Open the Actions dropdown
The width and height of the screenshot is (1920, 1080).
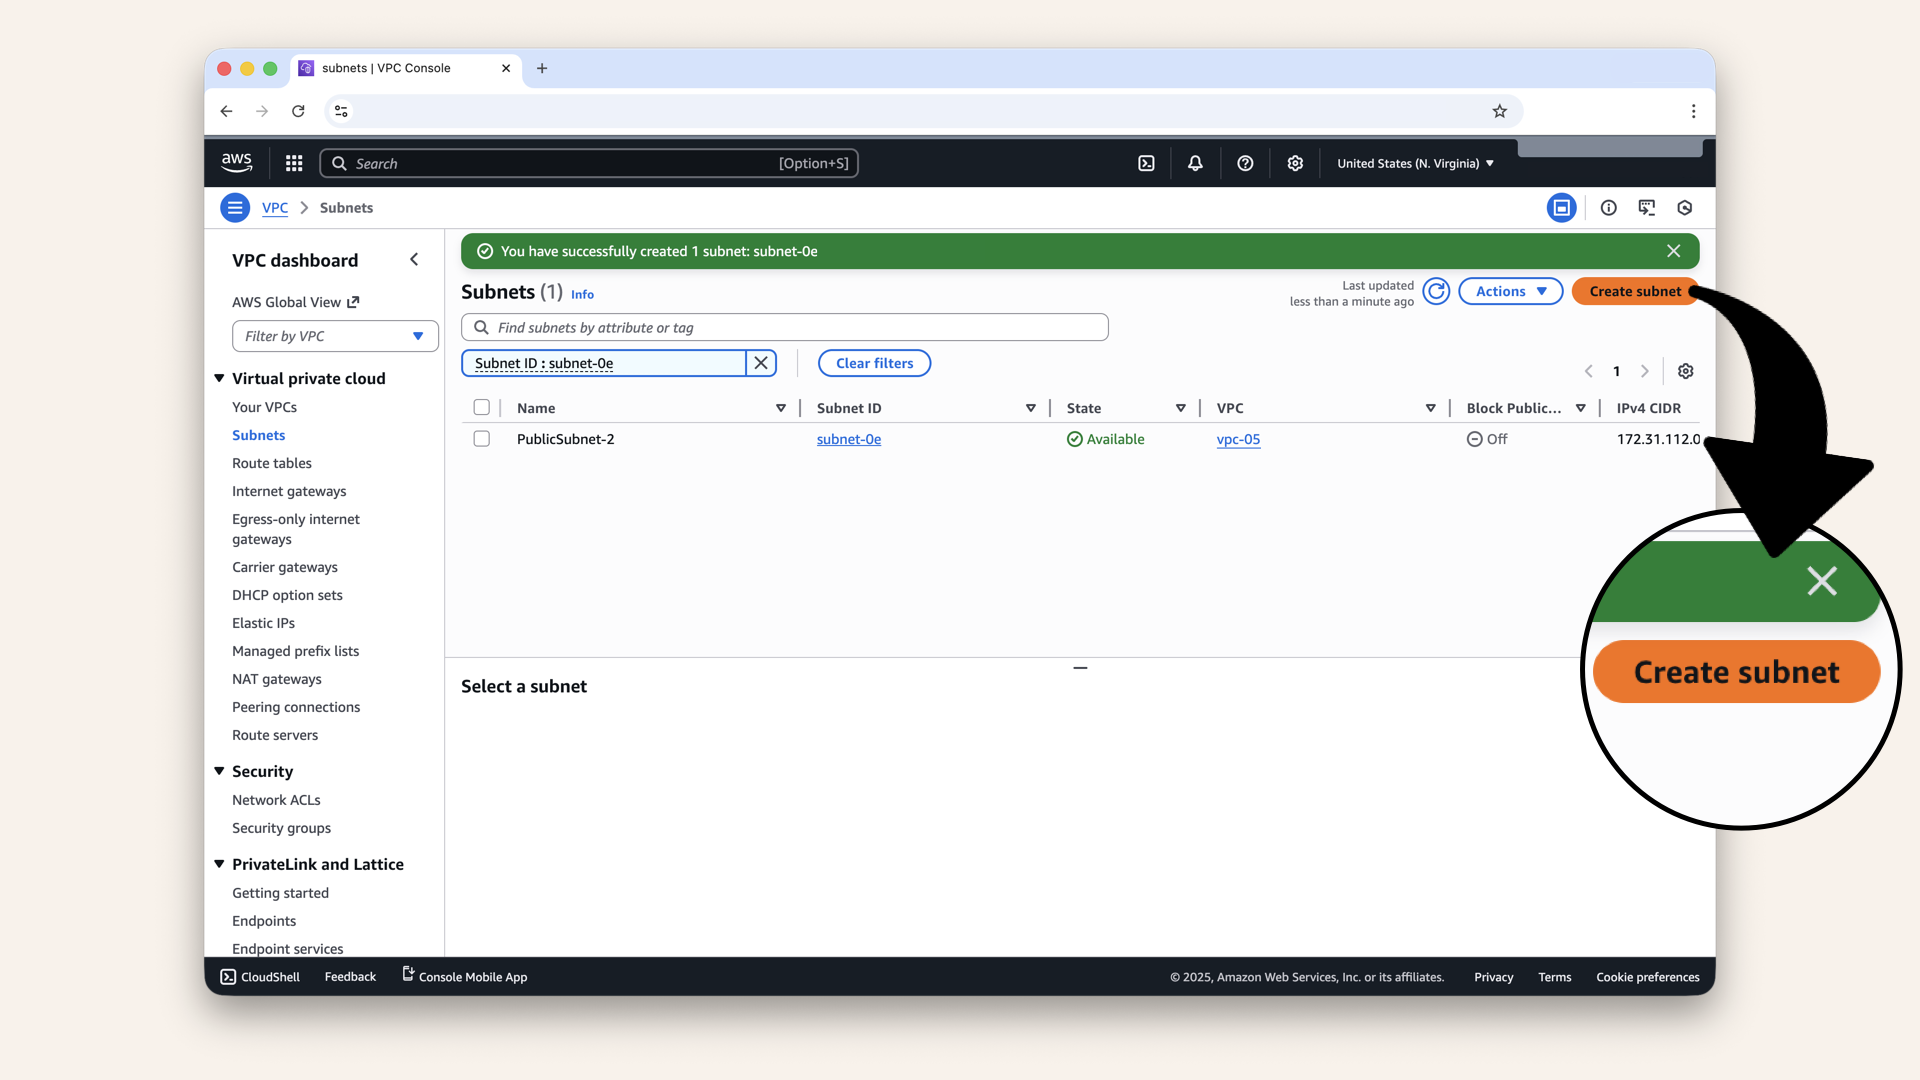coord(1510,291)
